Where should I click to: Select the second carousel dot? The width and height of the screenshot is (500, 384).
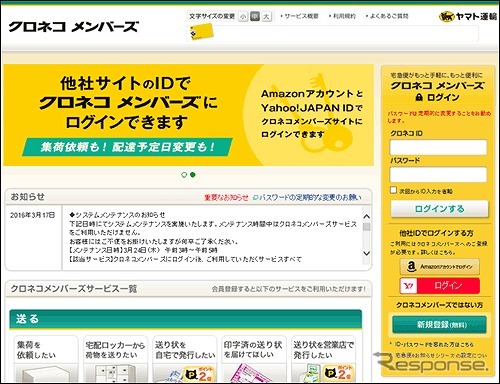193,175
